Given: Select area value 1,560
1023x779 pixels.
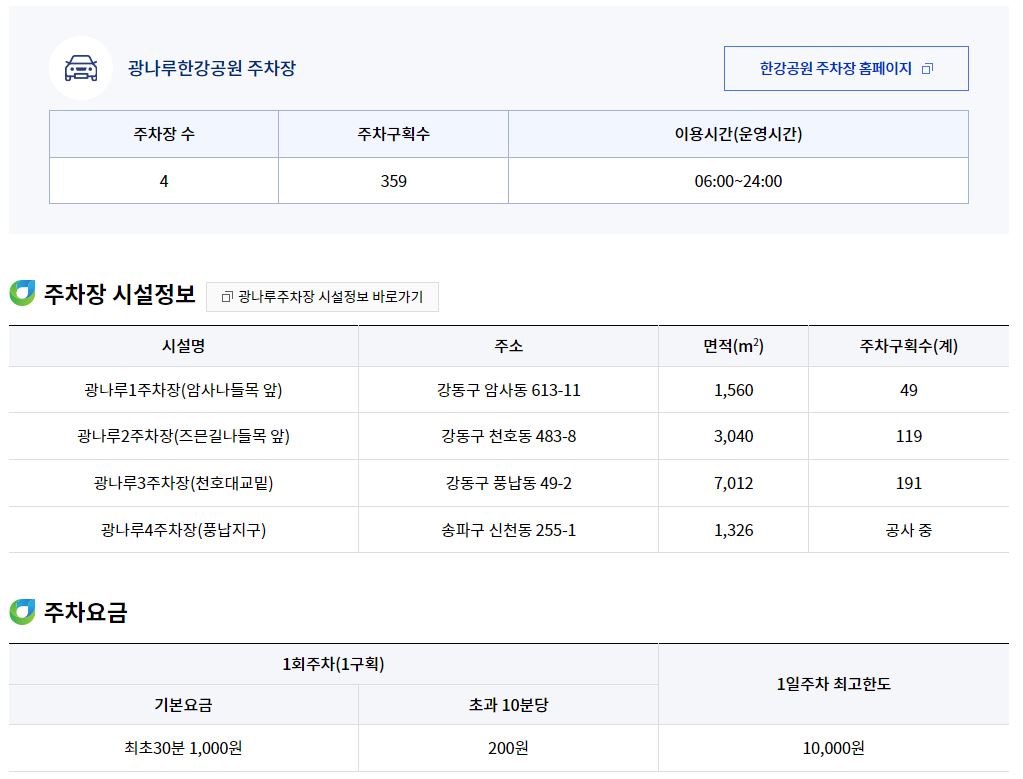Looking at the screenshot, I should coord(733,390).
